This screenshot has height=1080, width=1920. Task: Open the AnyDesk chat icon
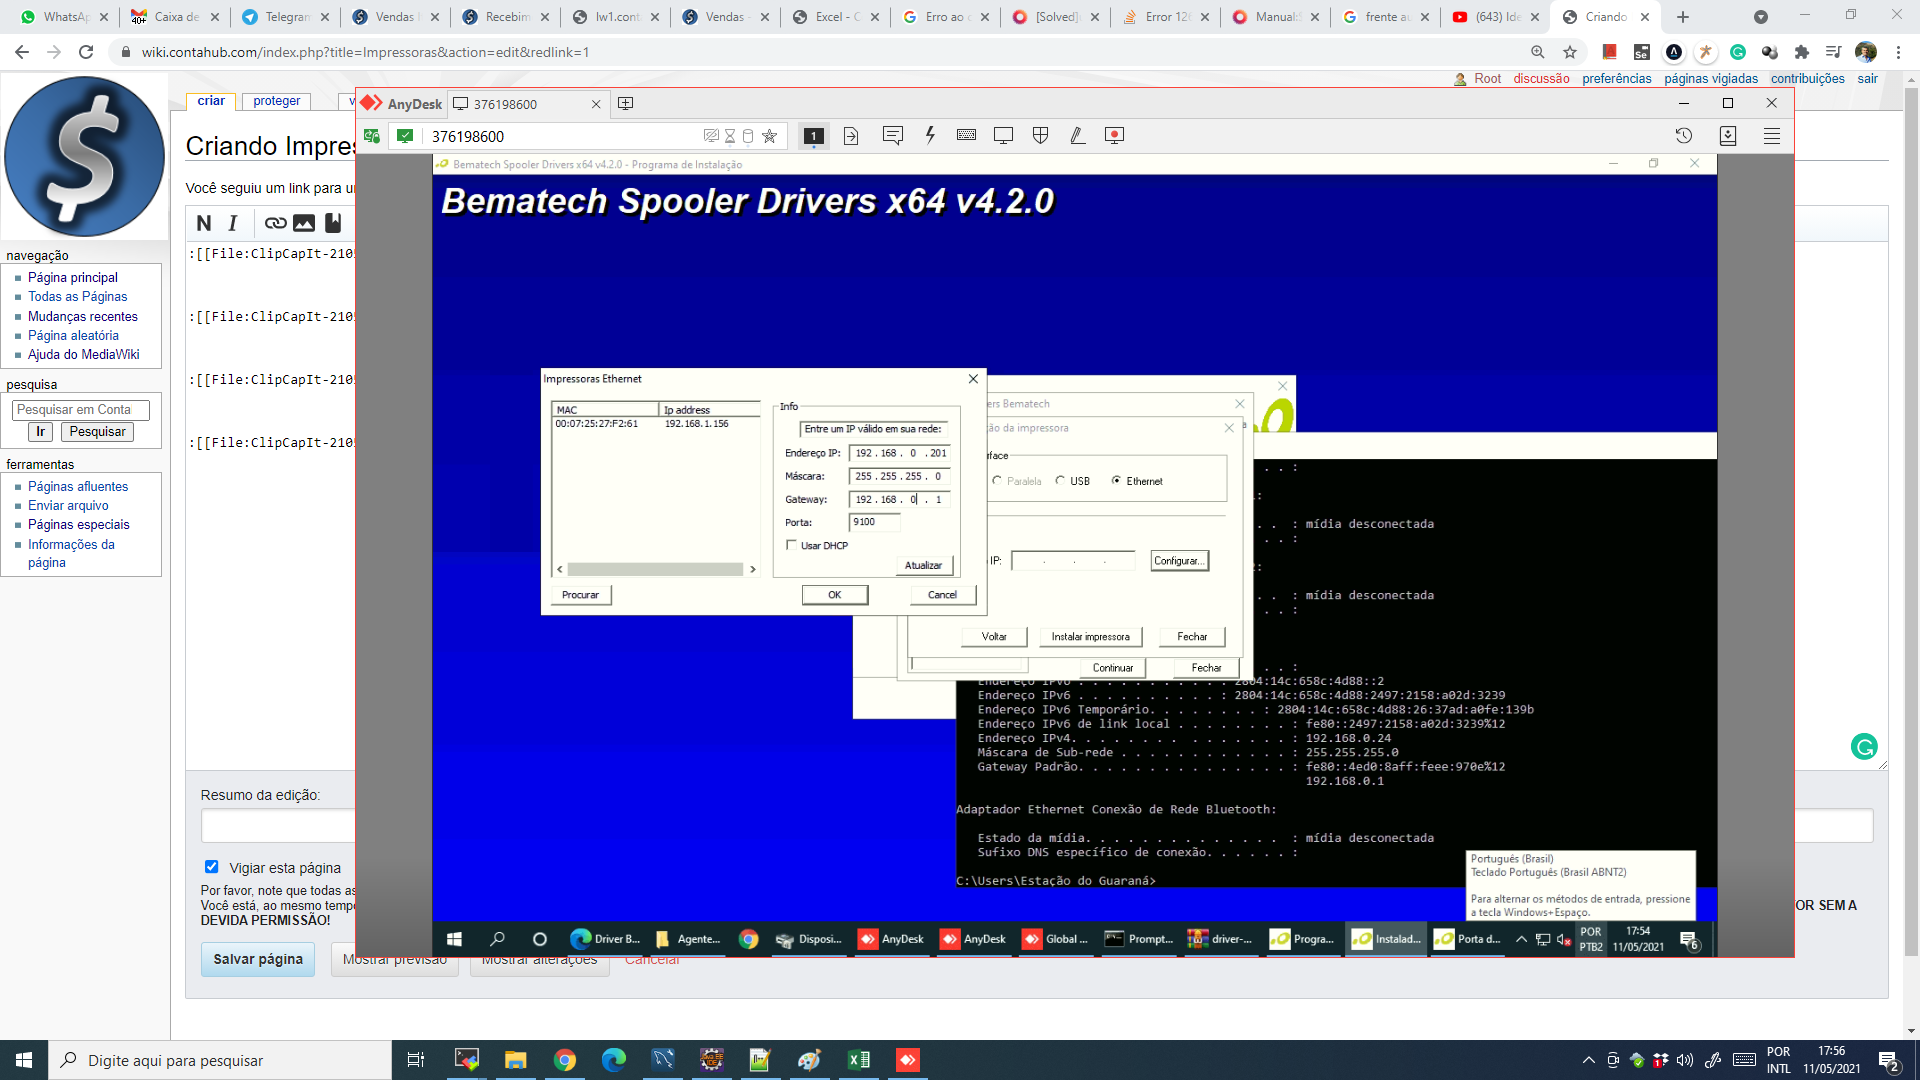pos(893,136)
